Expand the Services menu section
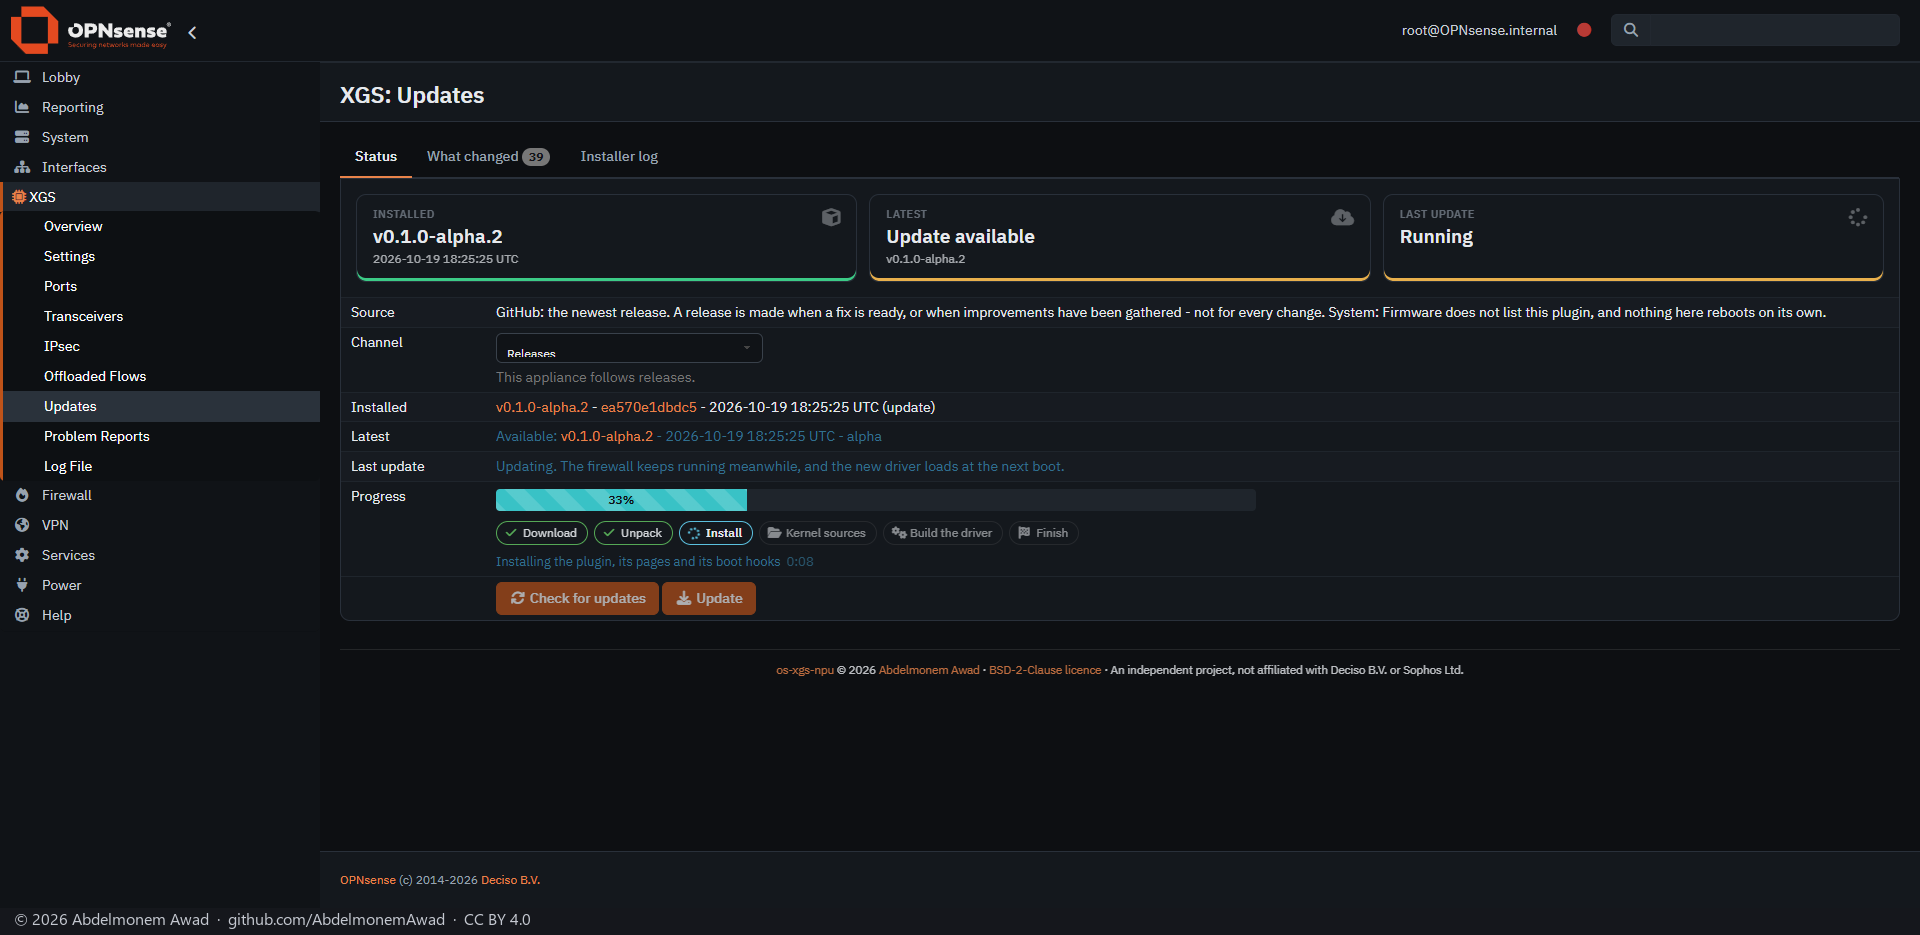Image resolution: width=1920 pixels, height=935 pixels. click(x=160, y=555)
